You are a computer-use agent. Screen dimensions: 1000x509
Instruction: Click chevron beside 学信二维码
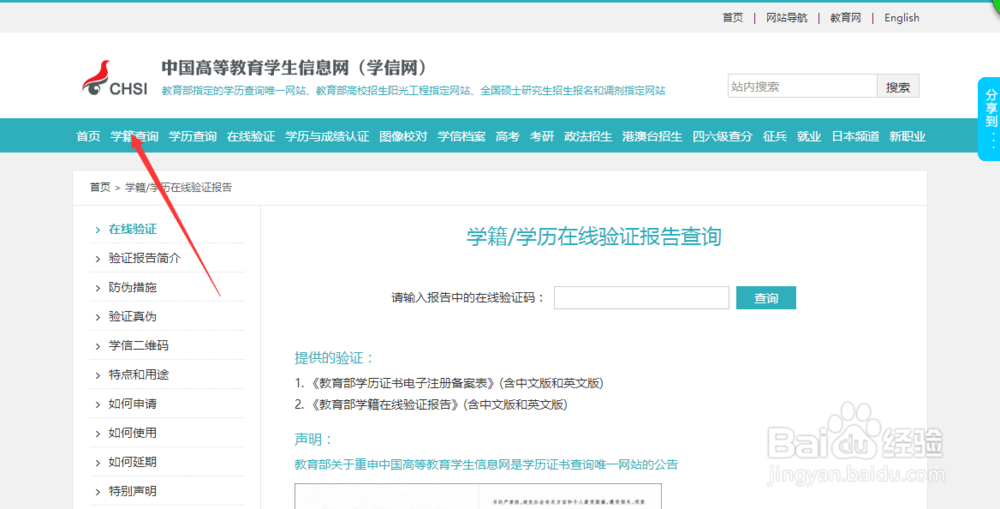98,346
